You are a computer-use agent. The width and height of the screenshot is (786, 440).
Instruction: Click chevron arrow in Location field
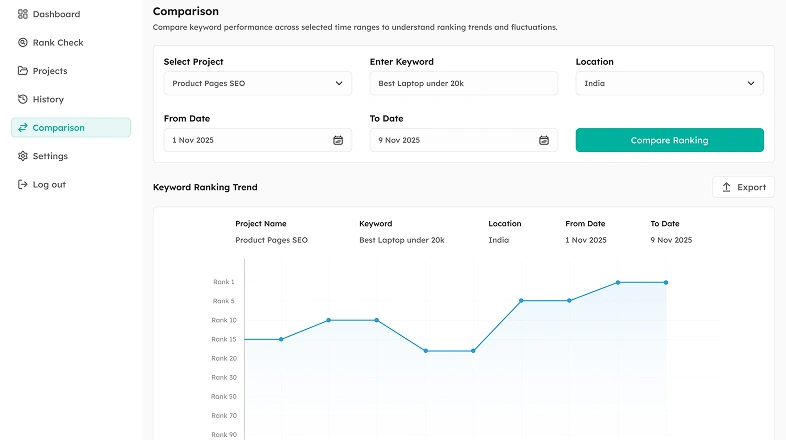coord(751,84)
